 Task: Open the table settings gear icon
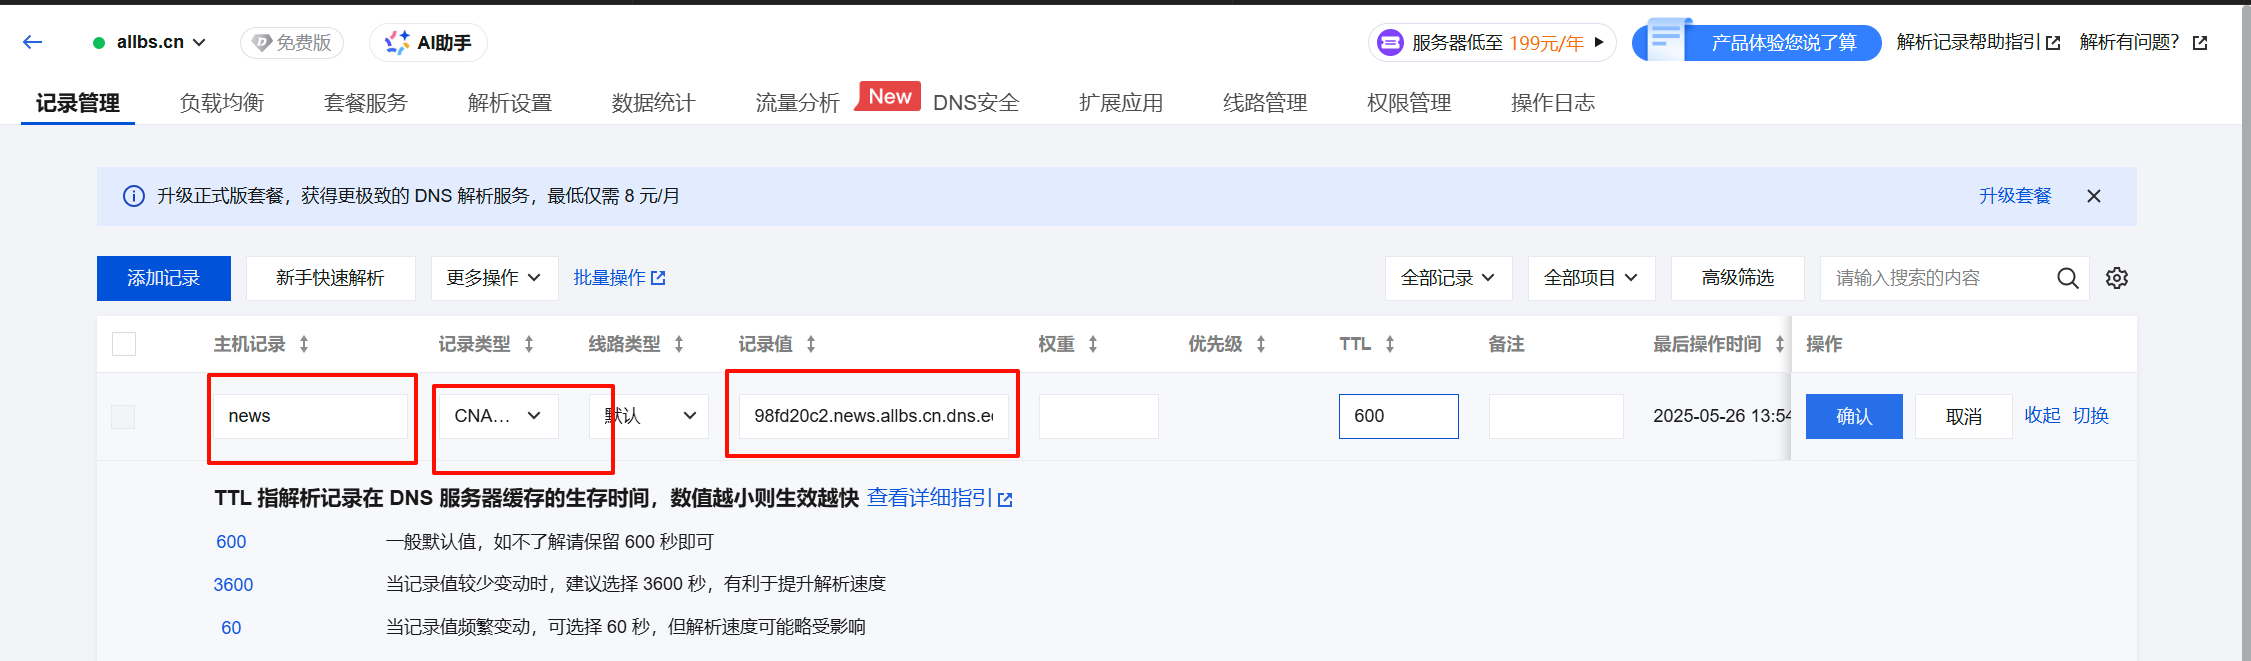tap(2117, 278)
